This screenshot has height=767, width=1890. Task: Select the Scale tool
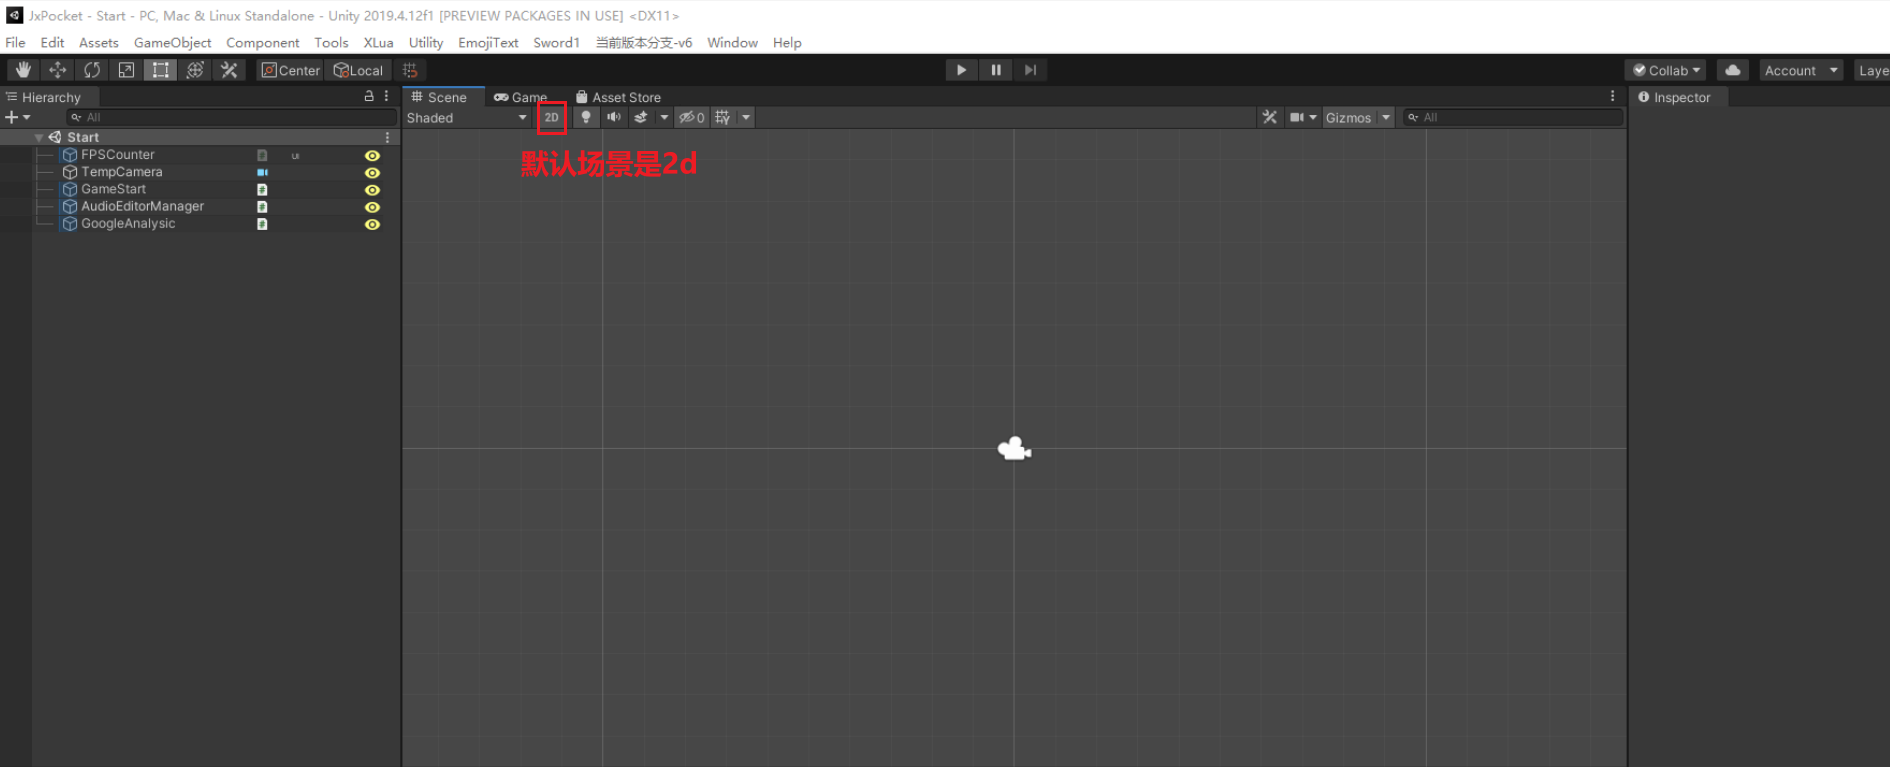(x=126, y=70)
